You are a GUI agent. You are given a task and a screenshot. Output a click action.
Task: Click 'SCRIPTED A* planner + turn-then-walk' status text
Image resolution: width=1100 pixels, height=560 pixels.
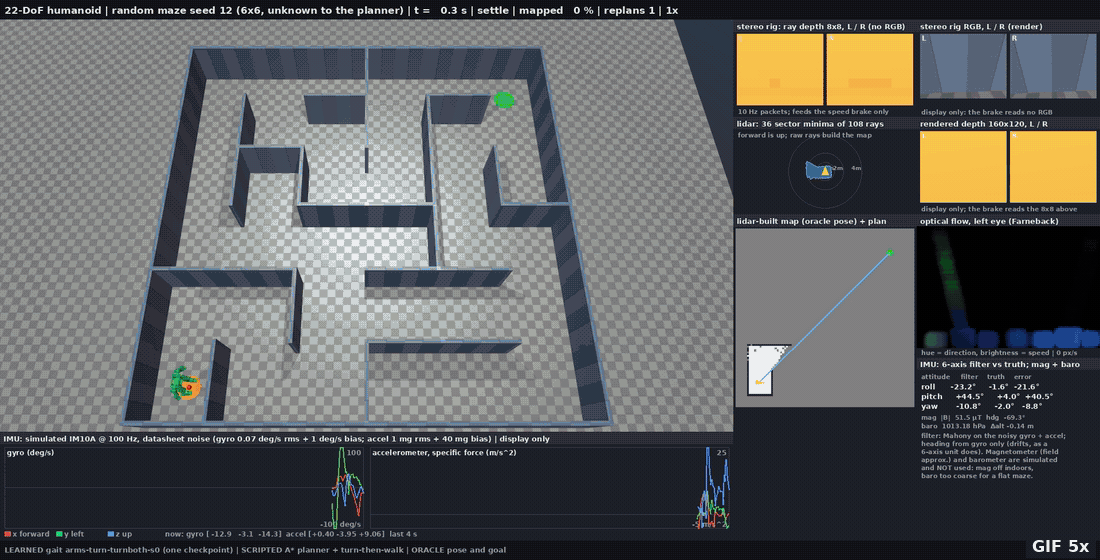(x=323, y=550)
